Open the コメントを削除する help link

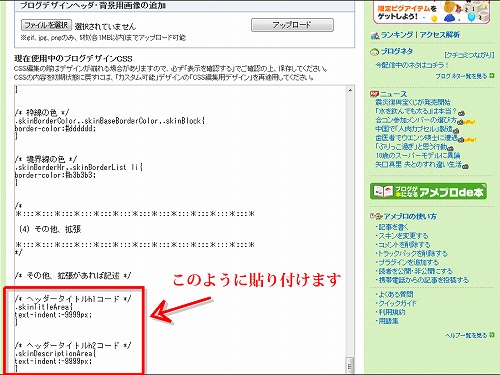[404, 245]
